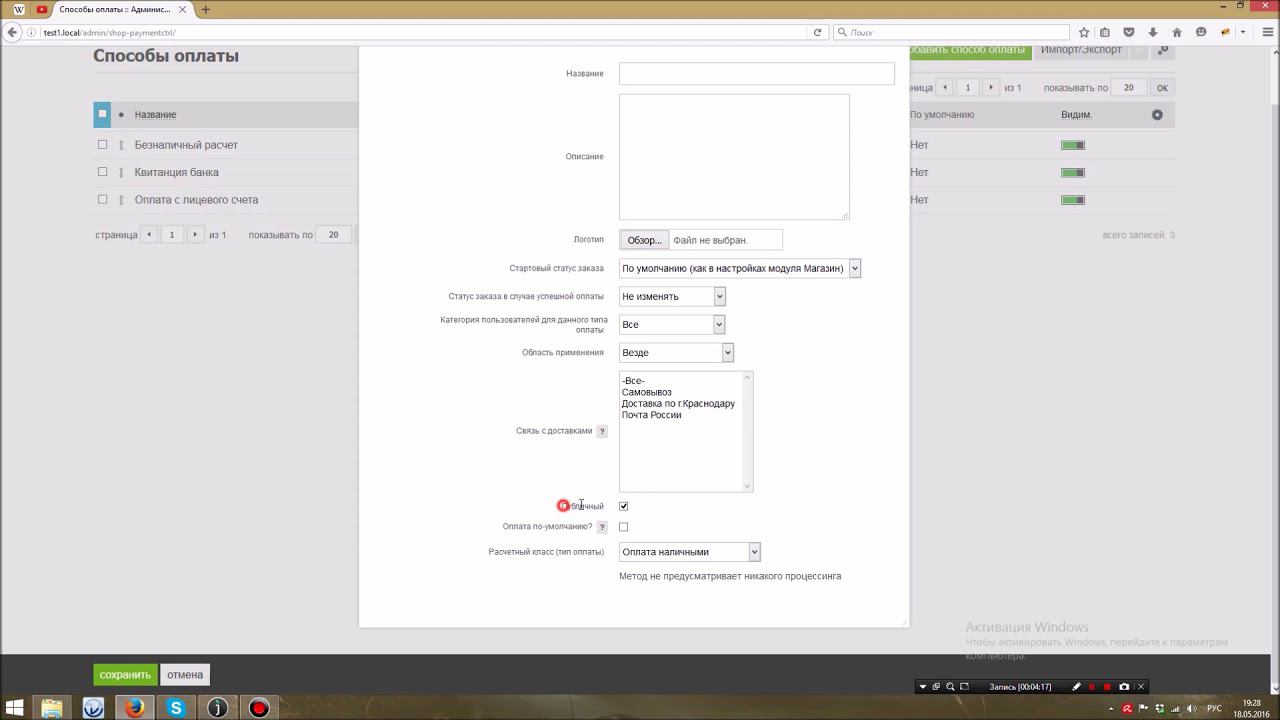Toggle visibility for Оплата с лицевого счета row

1073,200
